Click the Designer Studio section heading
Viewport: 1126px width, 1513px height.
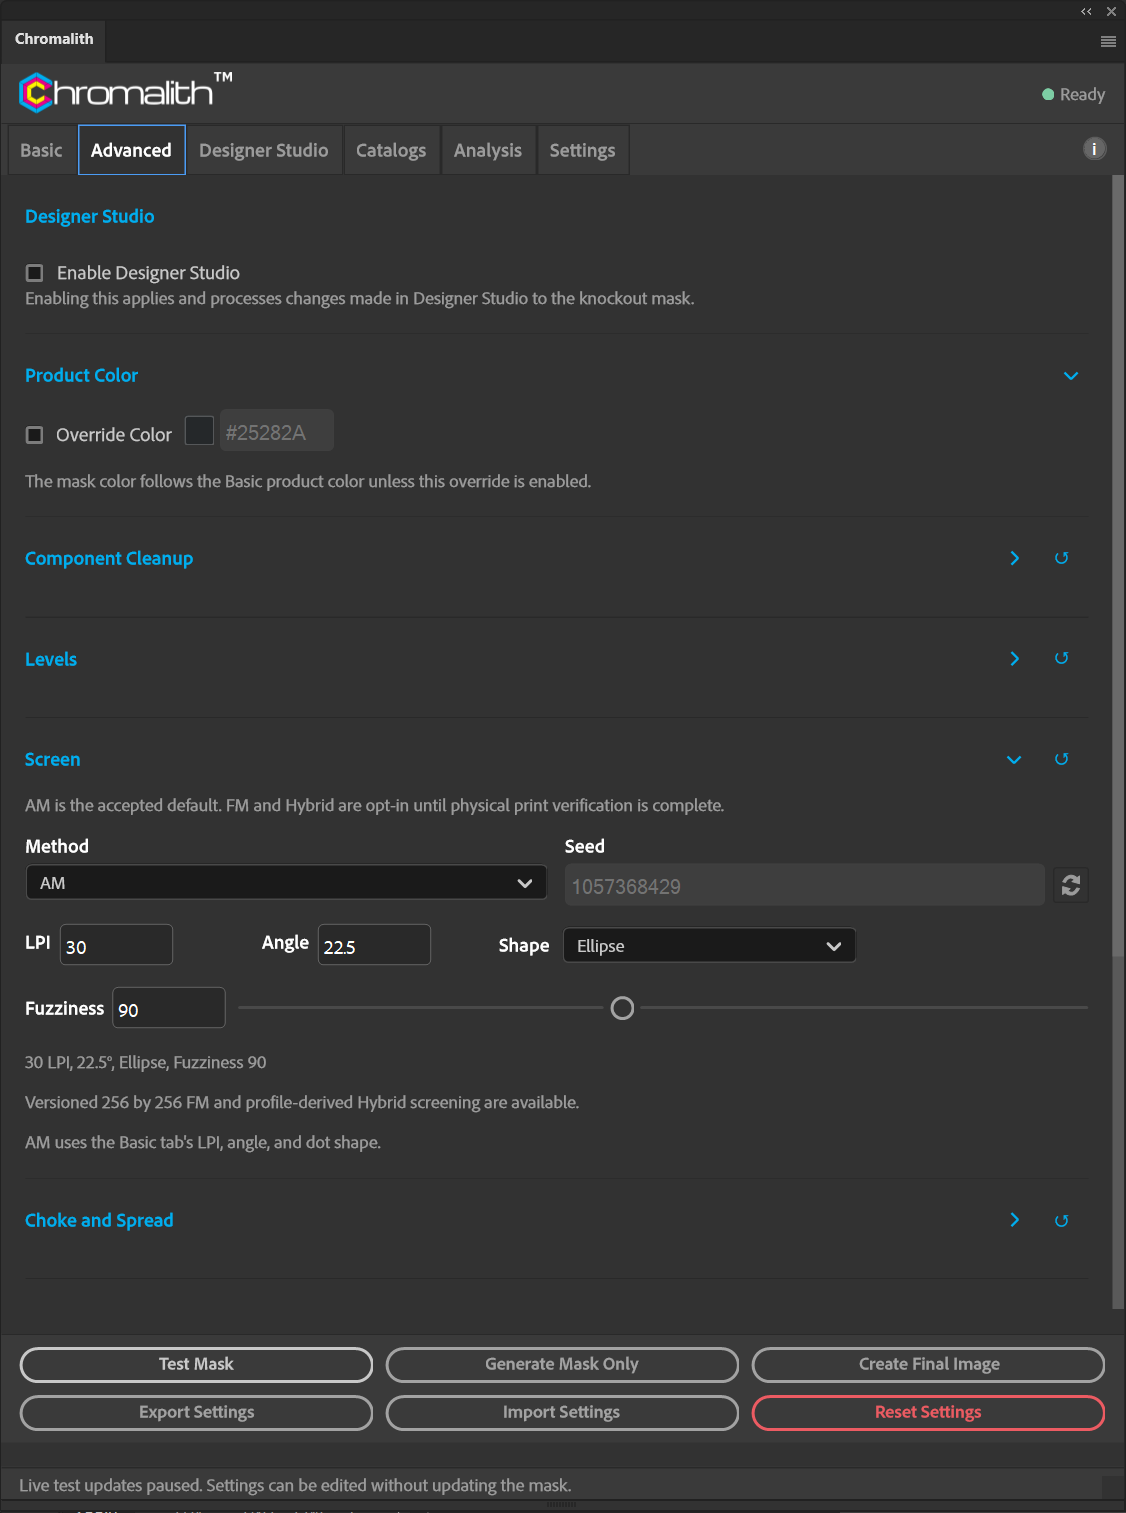pyautogui.click(x=90, y=216)
